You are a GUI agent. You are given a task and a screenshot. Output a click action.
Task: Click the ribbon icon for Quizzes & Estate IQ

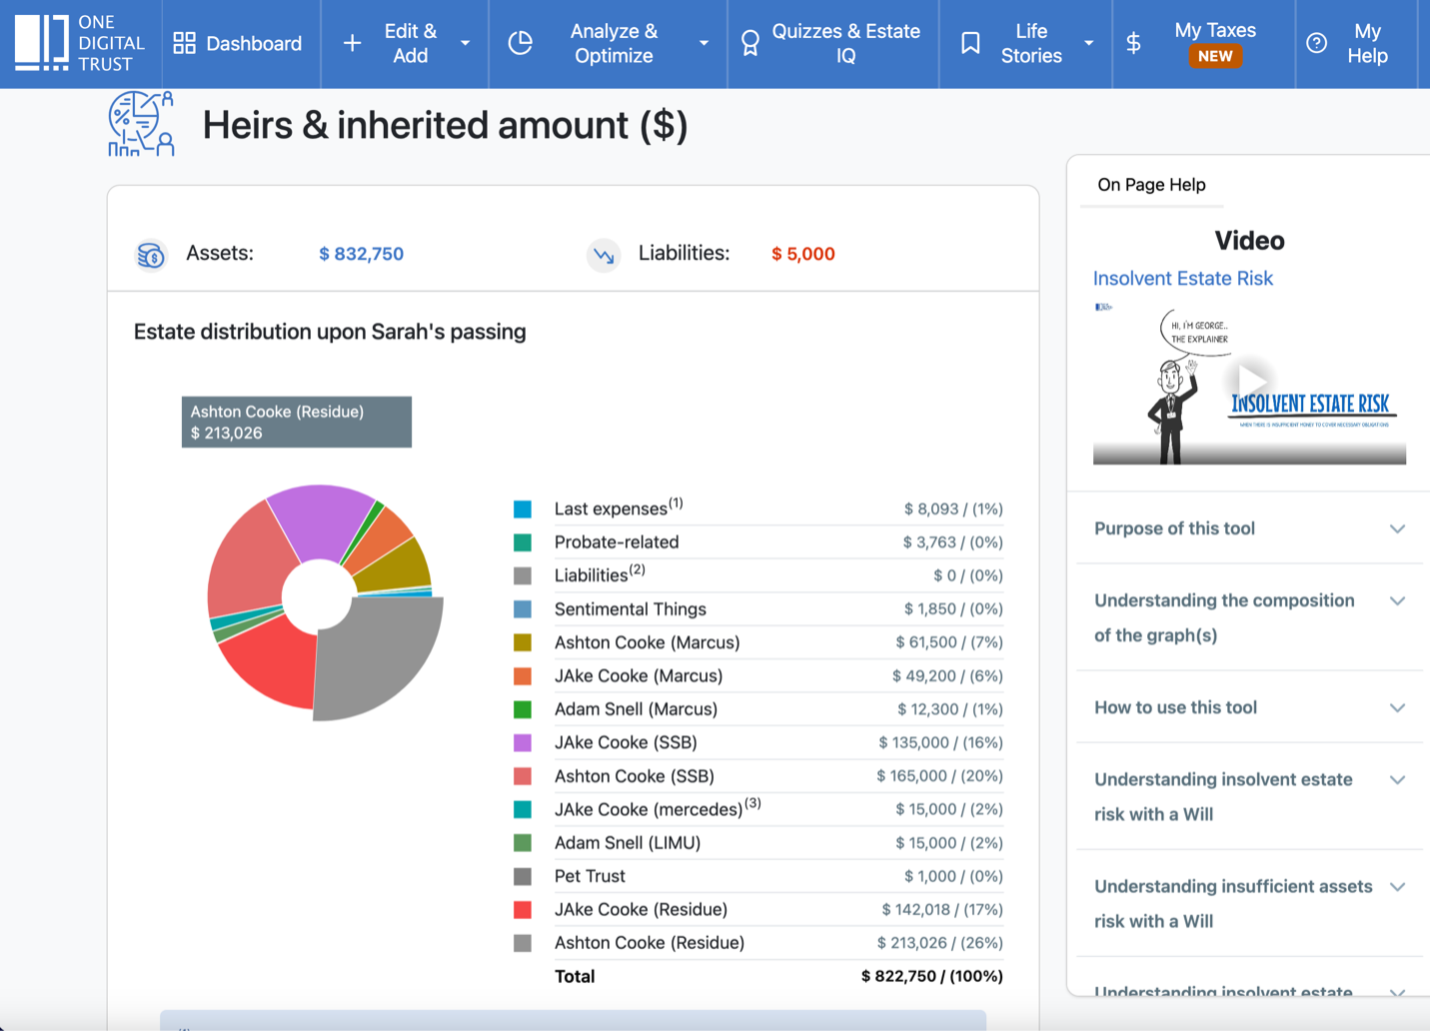(x=750, y=43)
